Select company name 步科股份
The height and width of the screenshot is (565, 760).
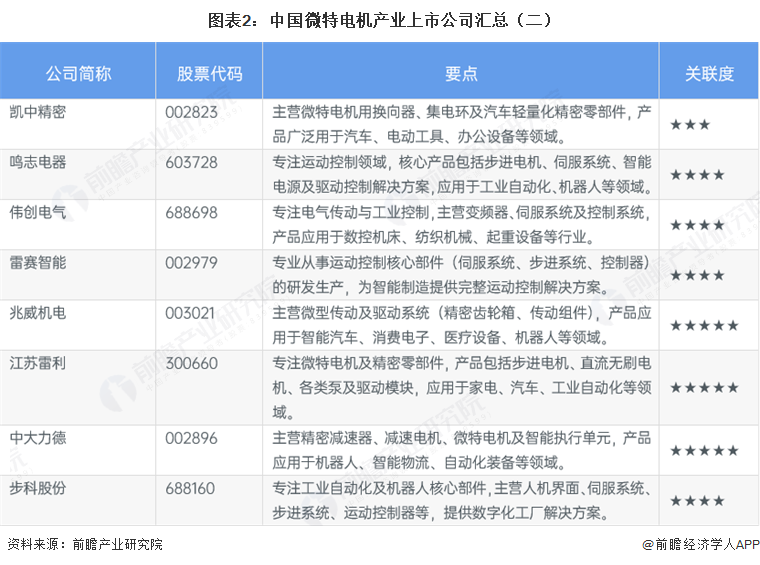(38, 488)
